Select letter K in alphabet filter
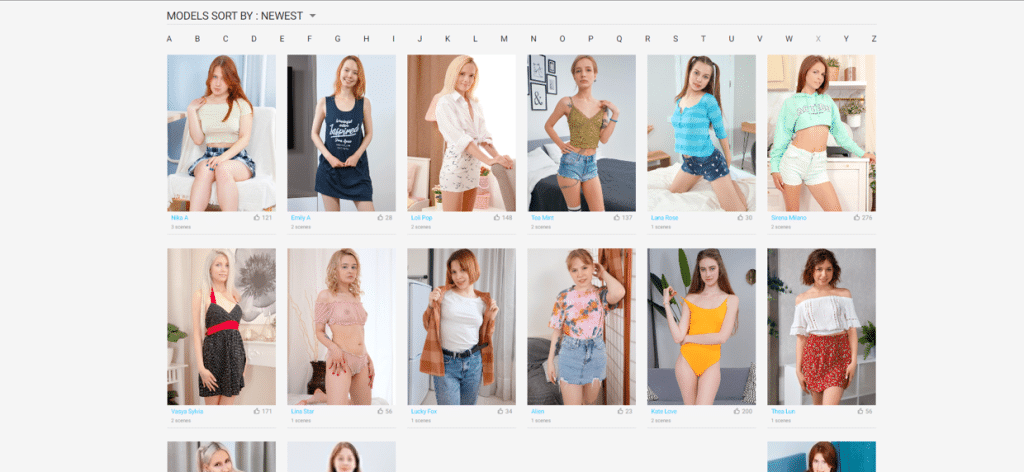This screenshot has width=1024, height=472. (x=447, y=39)
